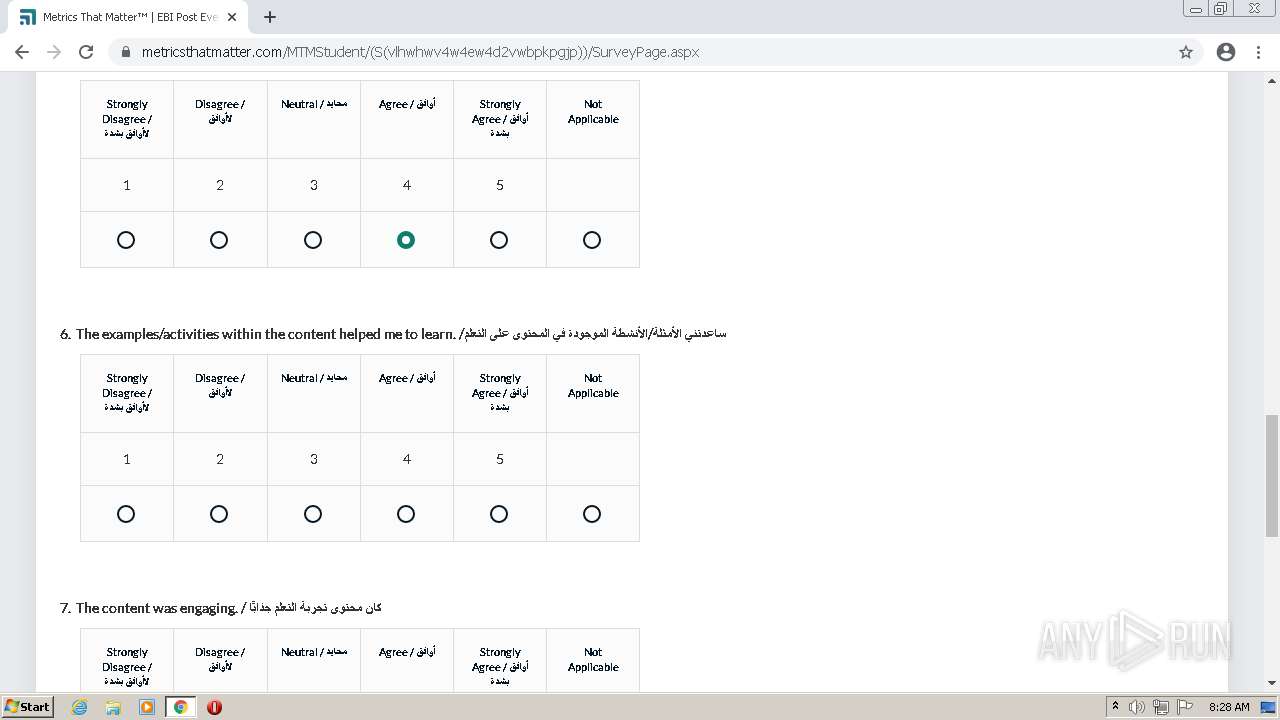This screenshot has width=1280, height=720.
Task: Click the address bar URL
Action: (x=420, y=52)
